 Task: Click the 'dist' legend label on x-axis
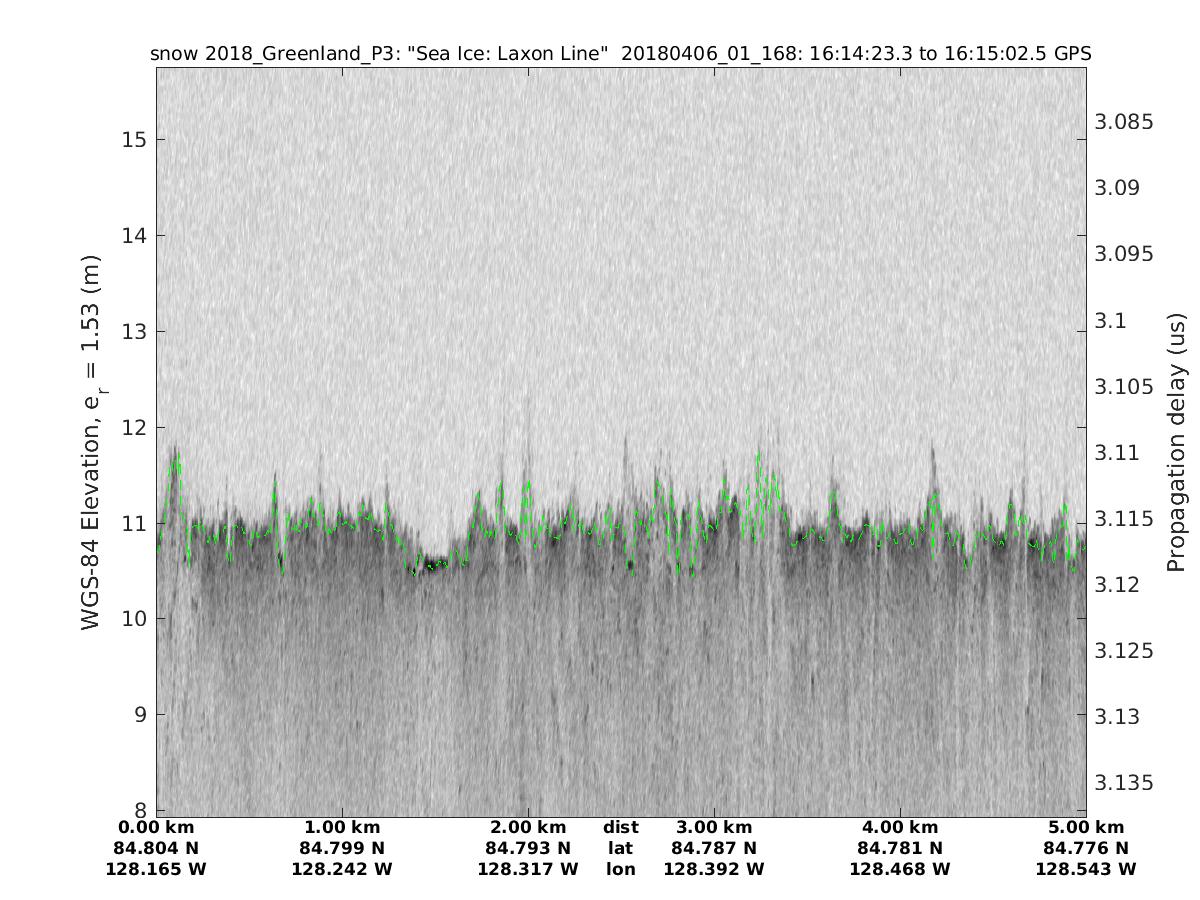click(620, 827)
